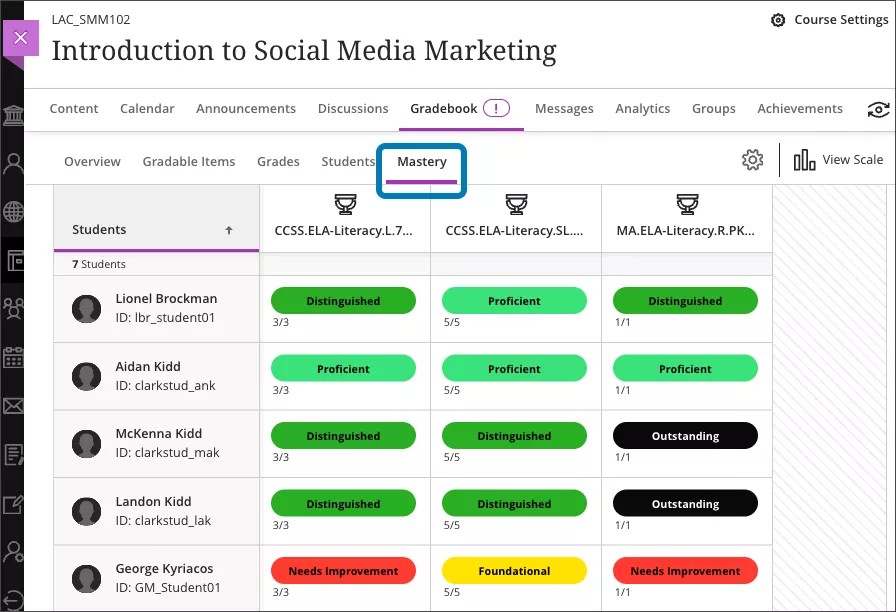Click View Scale button
The width and height of the screenshot is (896, 612).
pos(838,160)
